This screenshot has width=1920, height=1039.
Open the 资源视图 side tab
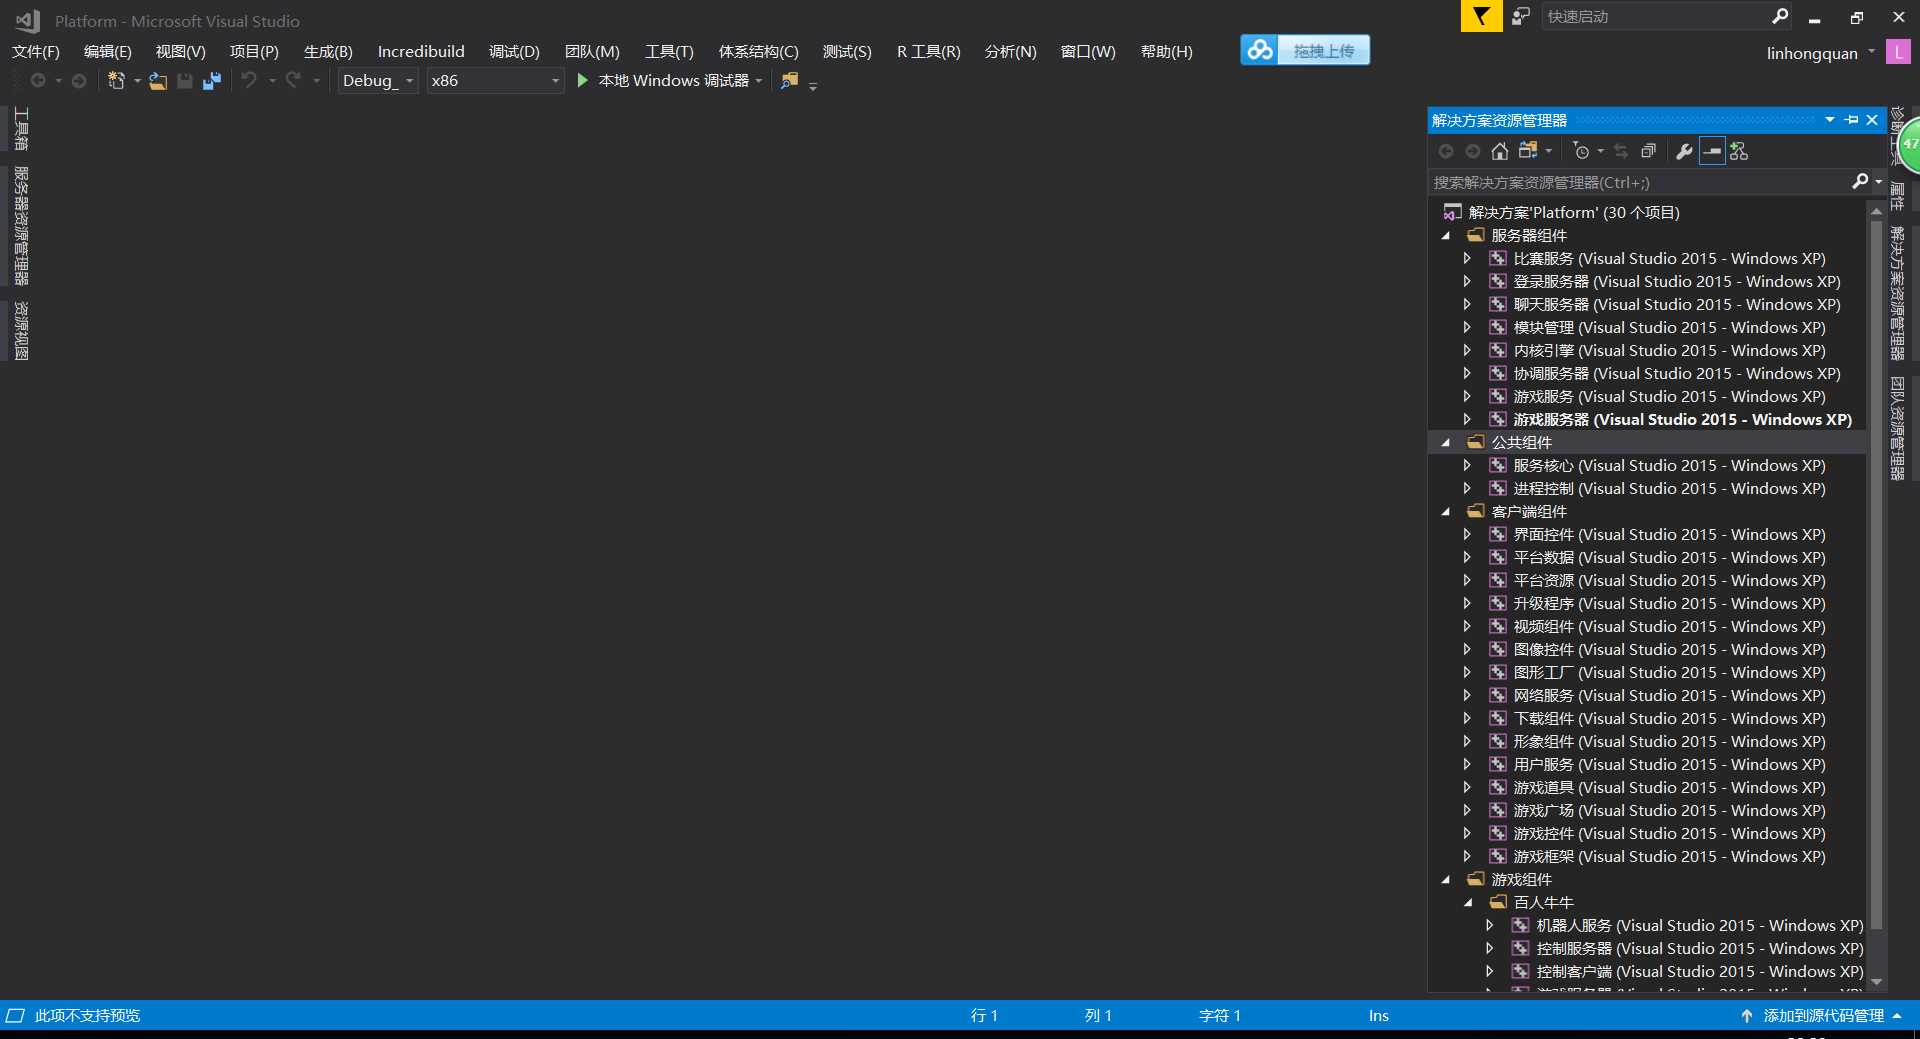[20, 331]
